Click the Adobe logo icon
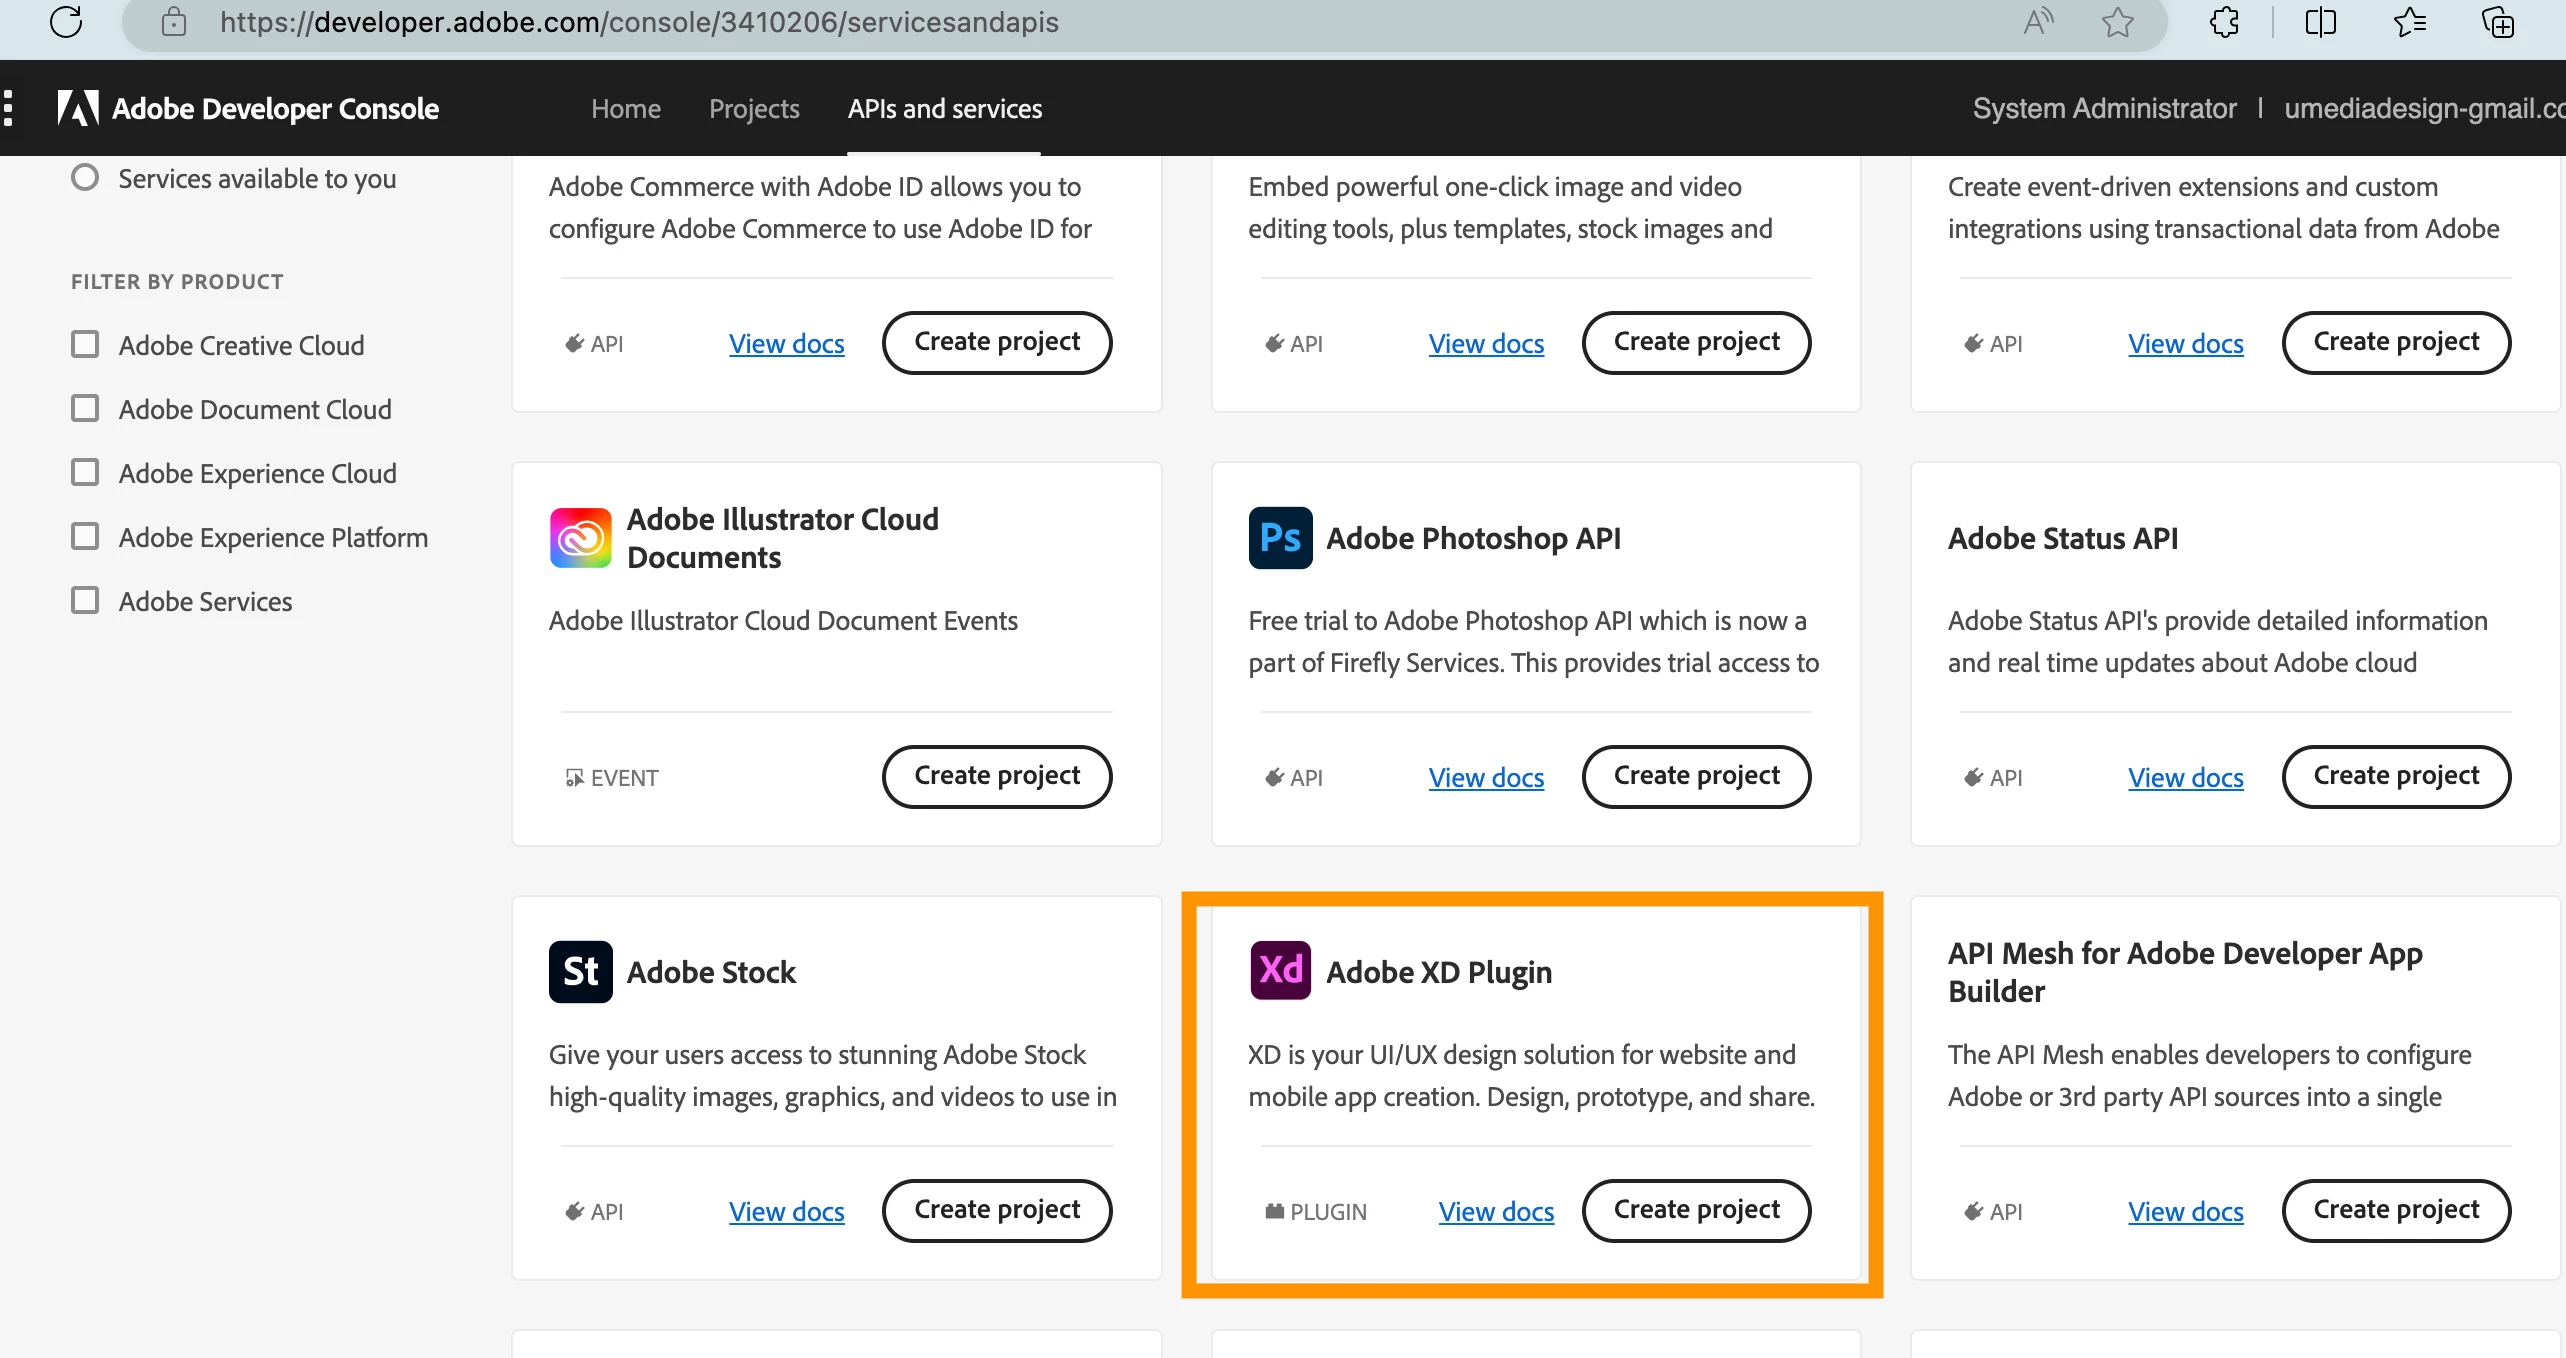Viewport: 2566px width, 1358px height. click(x=78, y=108)
